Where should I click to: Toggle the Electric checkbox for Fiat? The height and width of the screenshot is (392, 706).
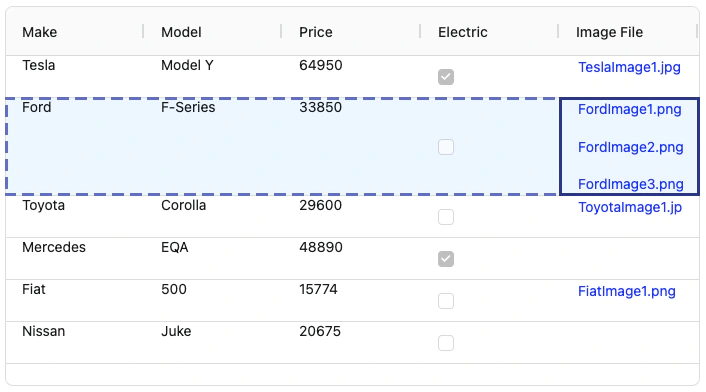point(446,301)
